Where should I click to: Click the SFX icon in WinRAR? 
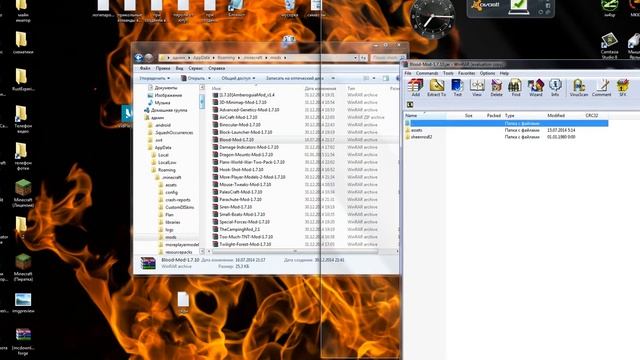[622, 88]
